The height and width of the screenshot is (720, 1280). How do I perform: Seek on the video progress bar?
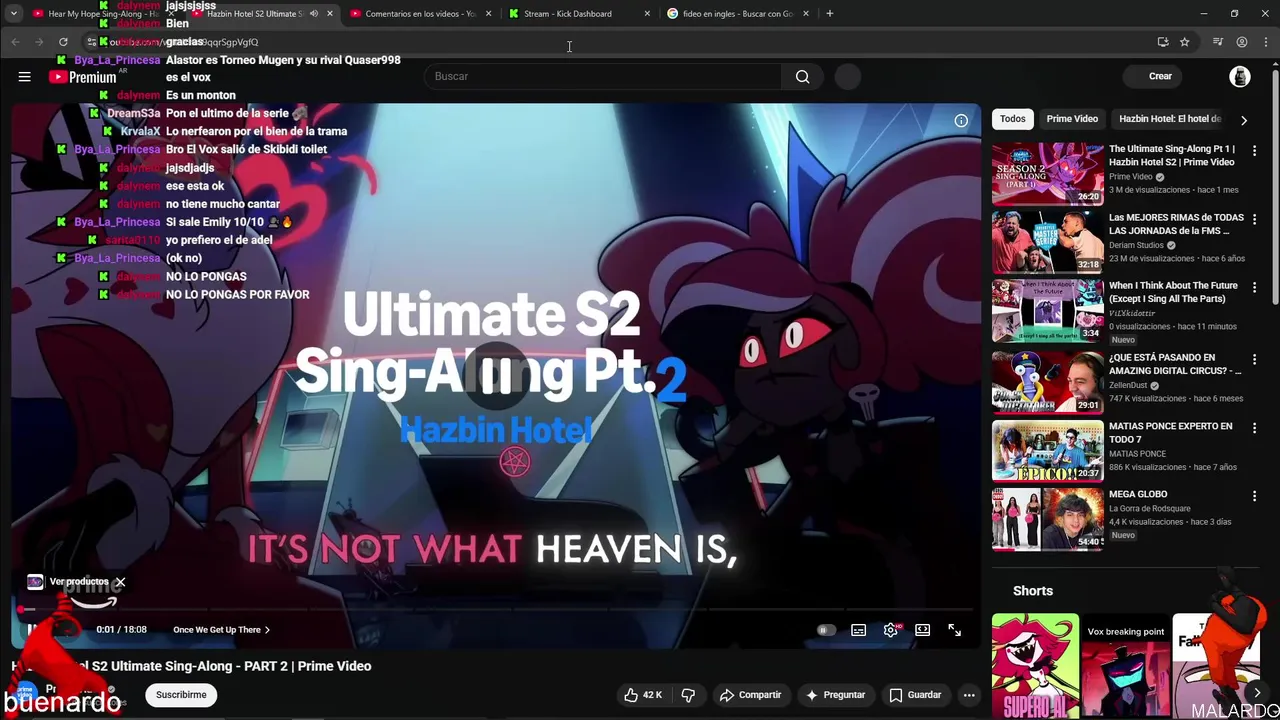(496, 608)
